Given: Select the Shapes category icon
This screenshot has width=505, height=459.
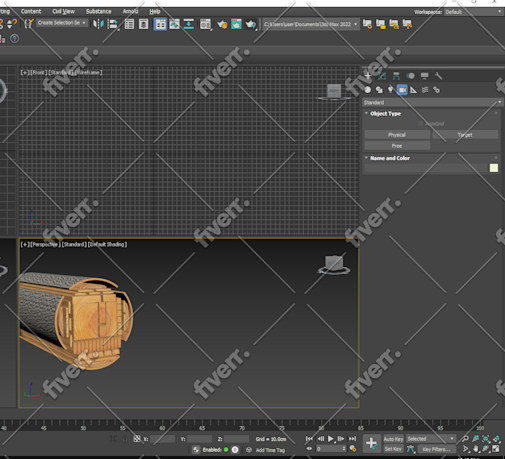Looking at the screenshot, I should click(379, 90).
